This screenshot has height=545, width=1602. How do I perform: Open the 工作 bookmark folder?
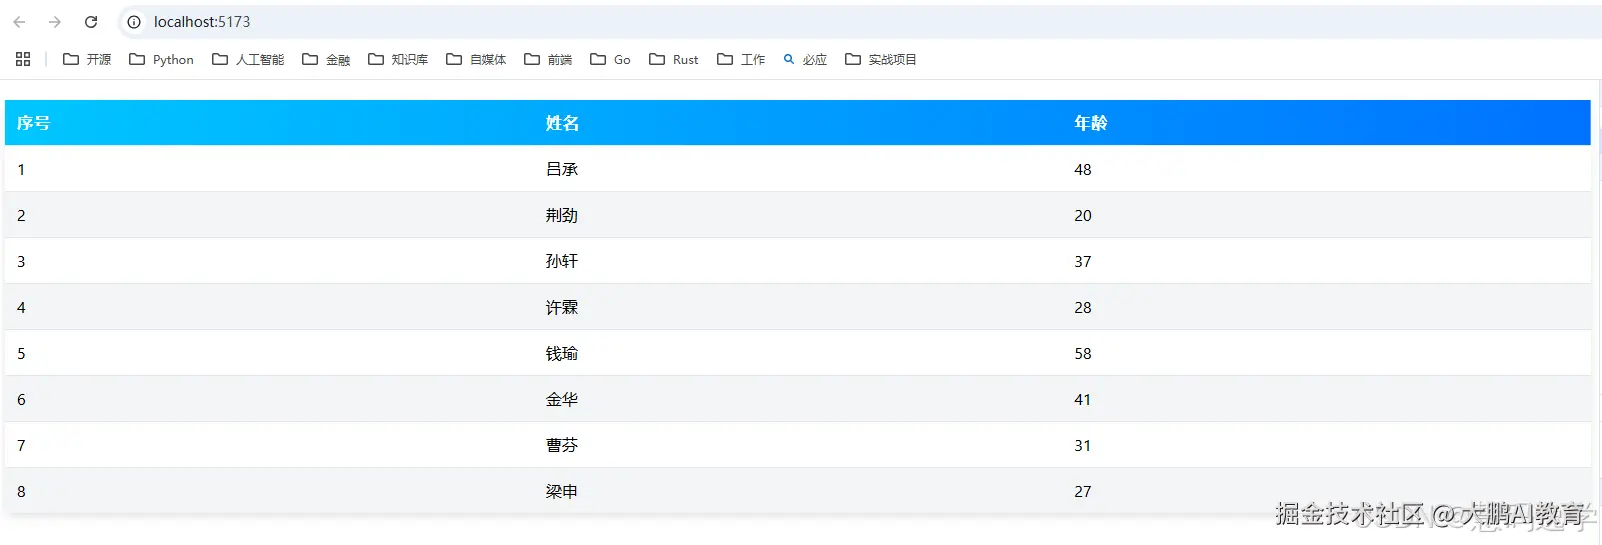[x=741, y=59]
